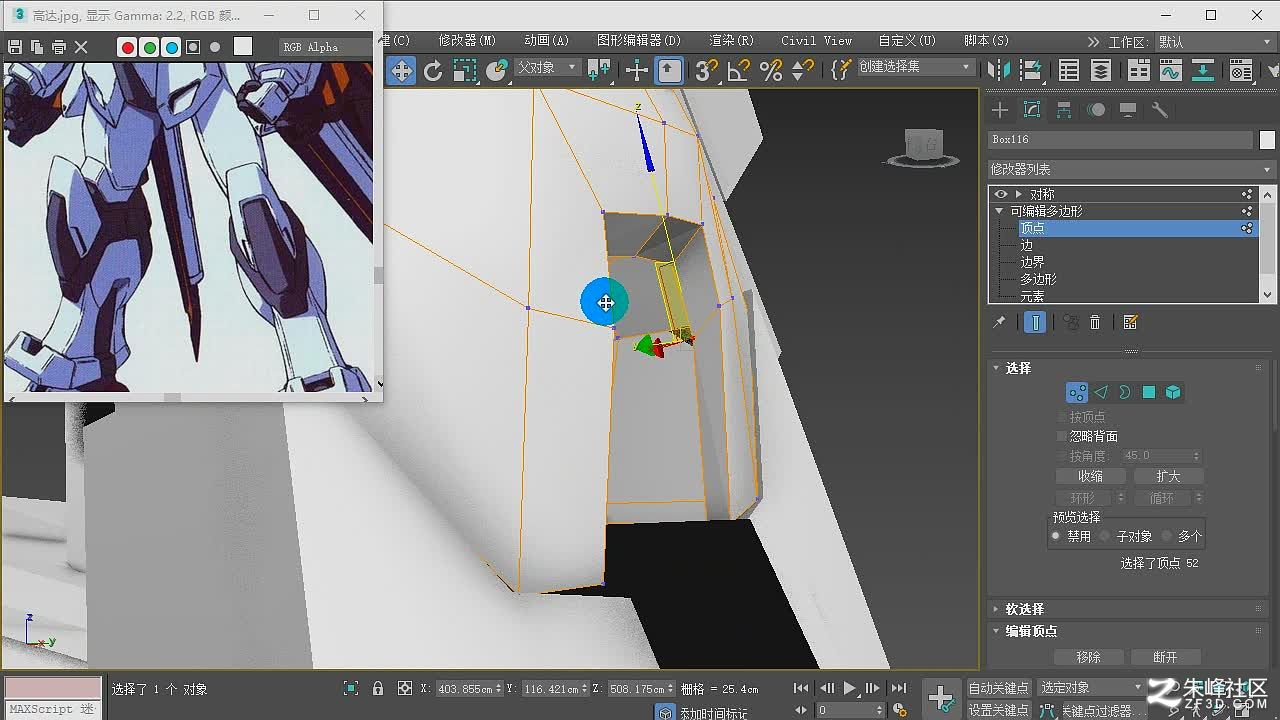Open the Create command panel tab
The image size is (1280, 720).
[1000, 110]
